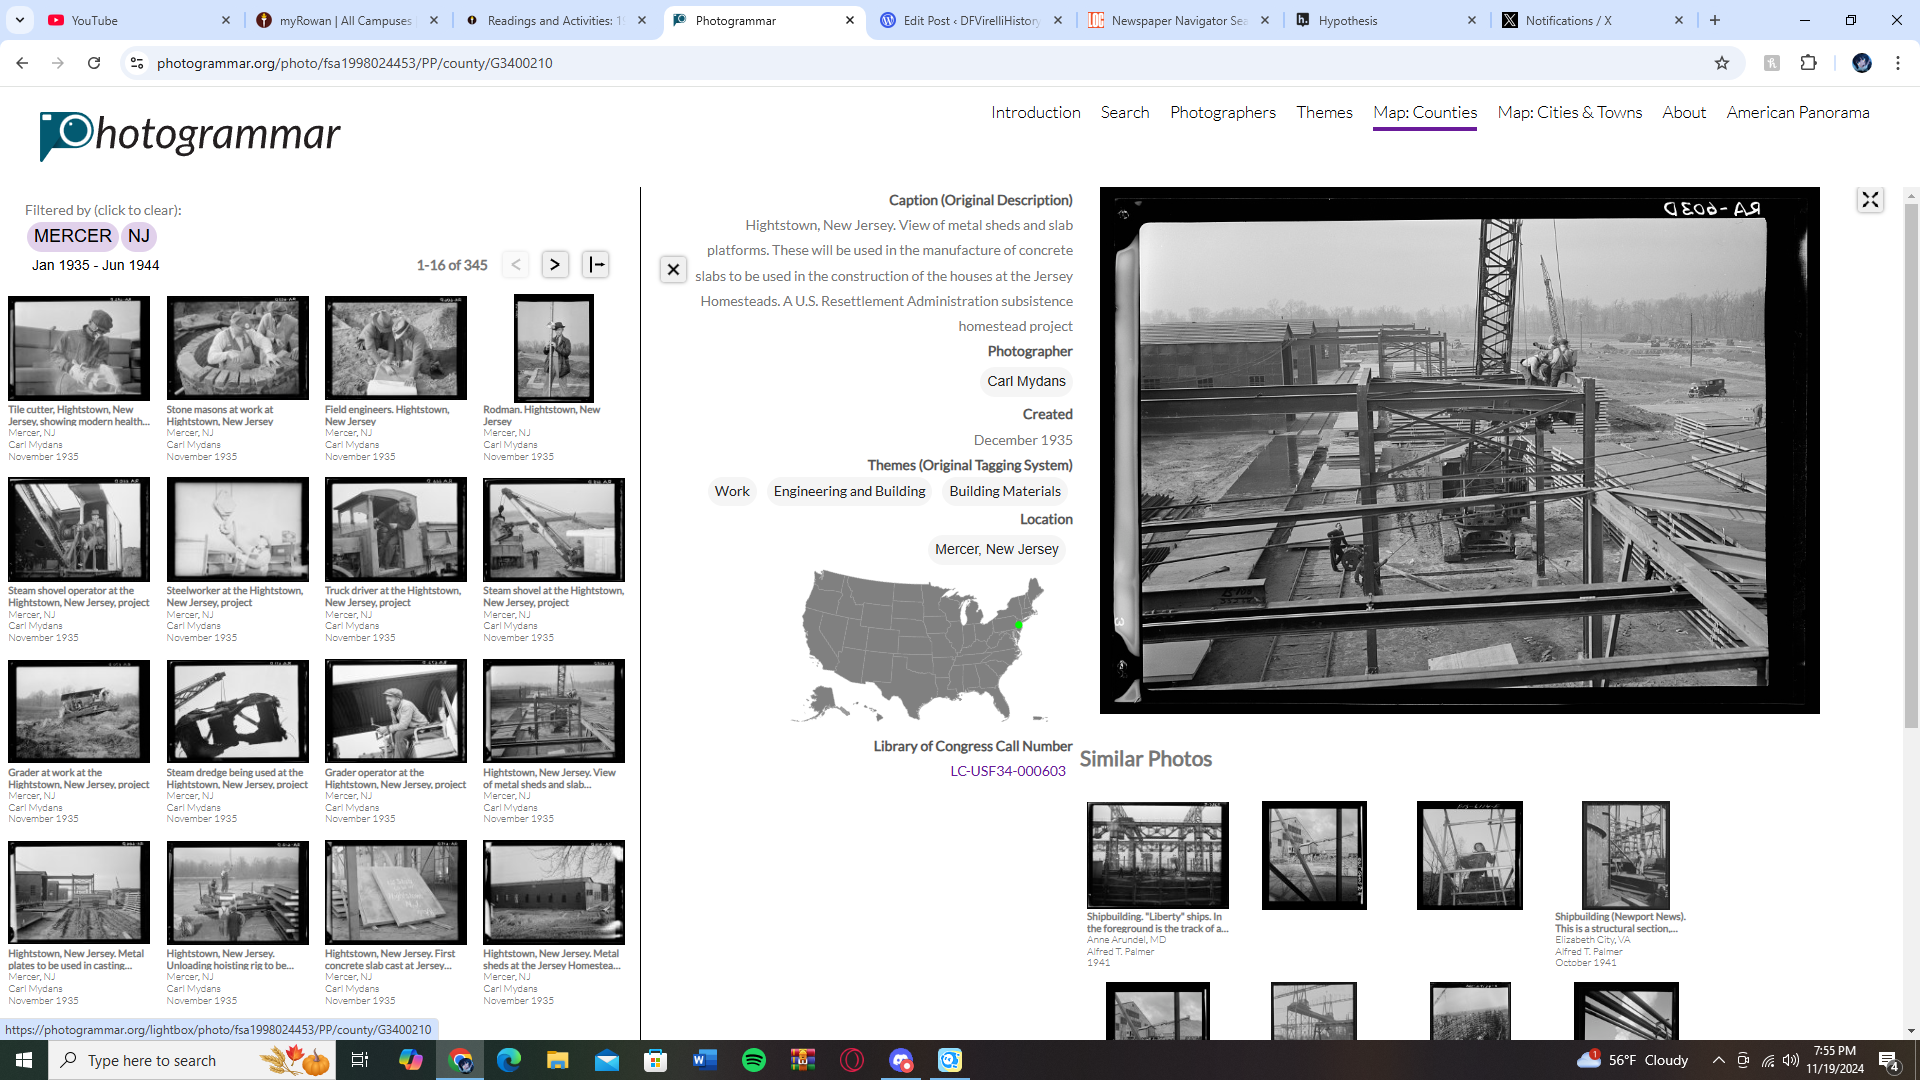The image size is (1920, 1080).
Task: Open tab search dropdown arrow
Action: tap(20, 20)
